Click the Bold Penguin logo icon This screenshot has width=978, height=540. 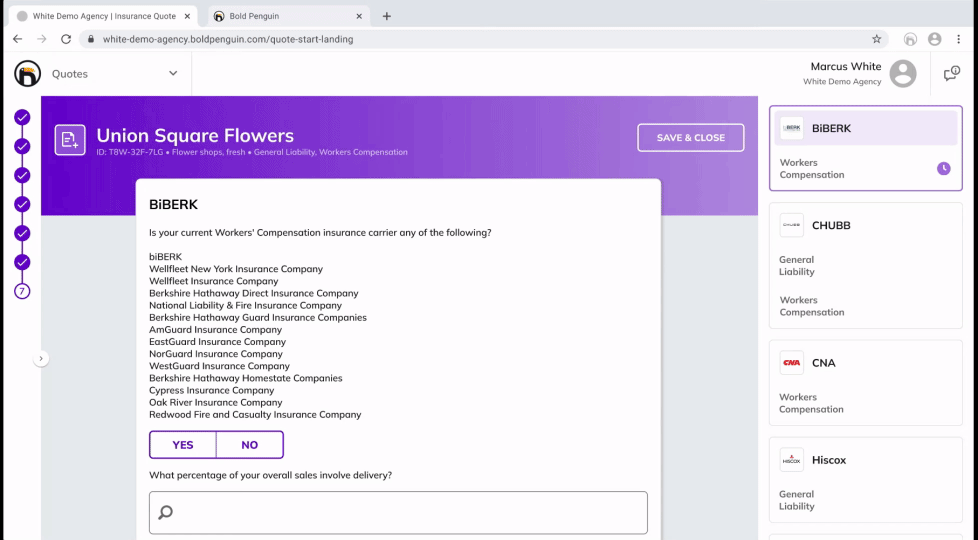point(27,74)
